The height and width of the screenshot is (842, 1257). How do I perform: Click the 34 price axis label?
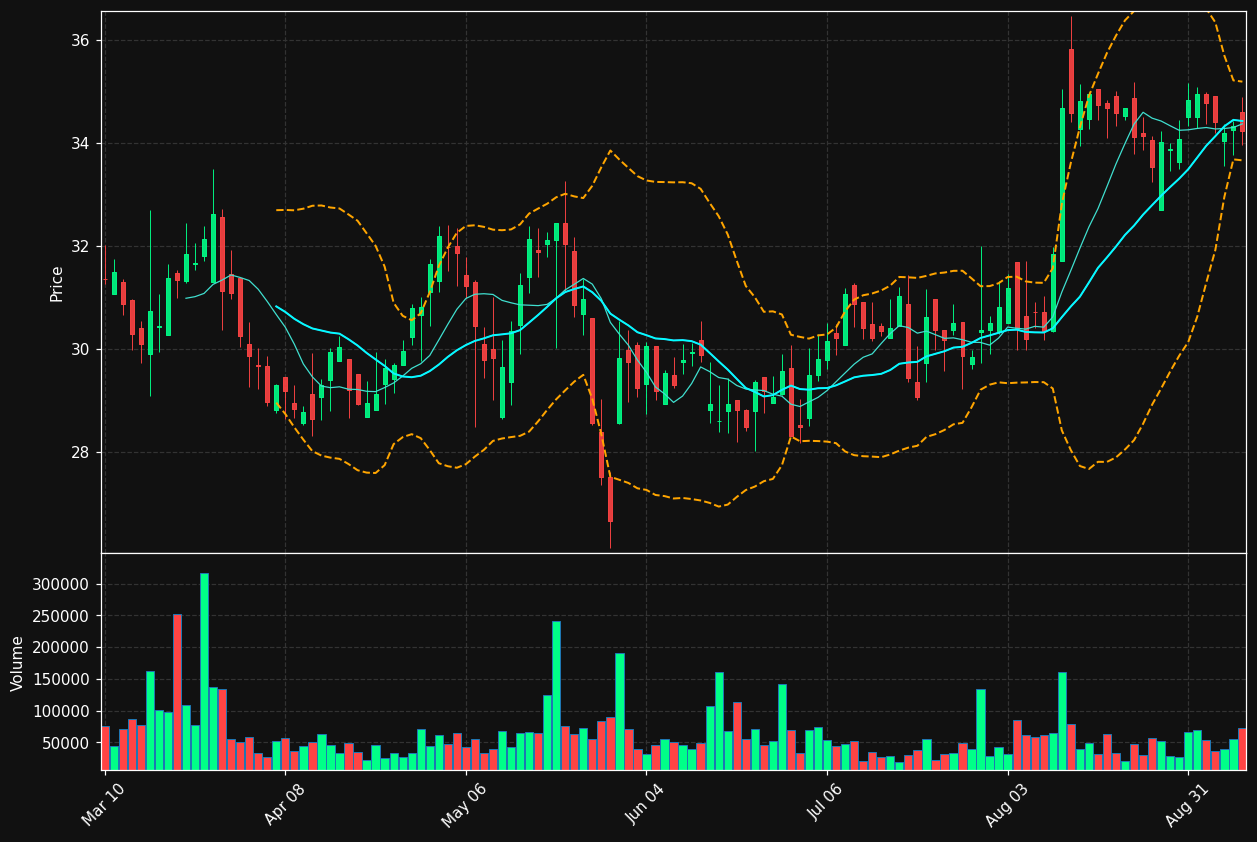[80, 144]
